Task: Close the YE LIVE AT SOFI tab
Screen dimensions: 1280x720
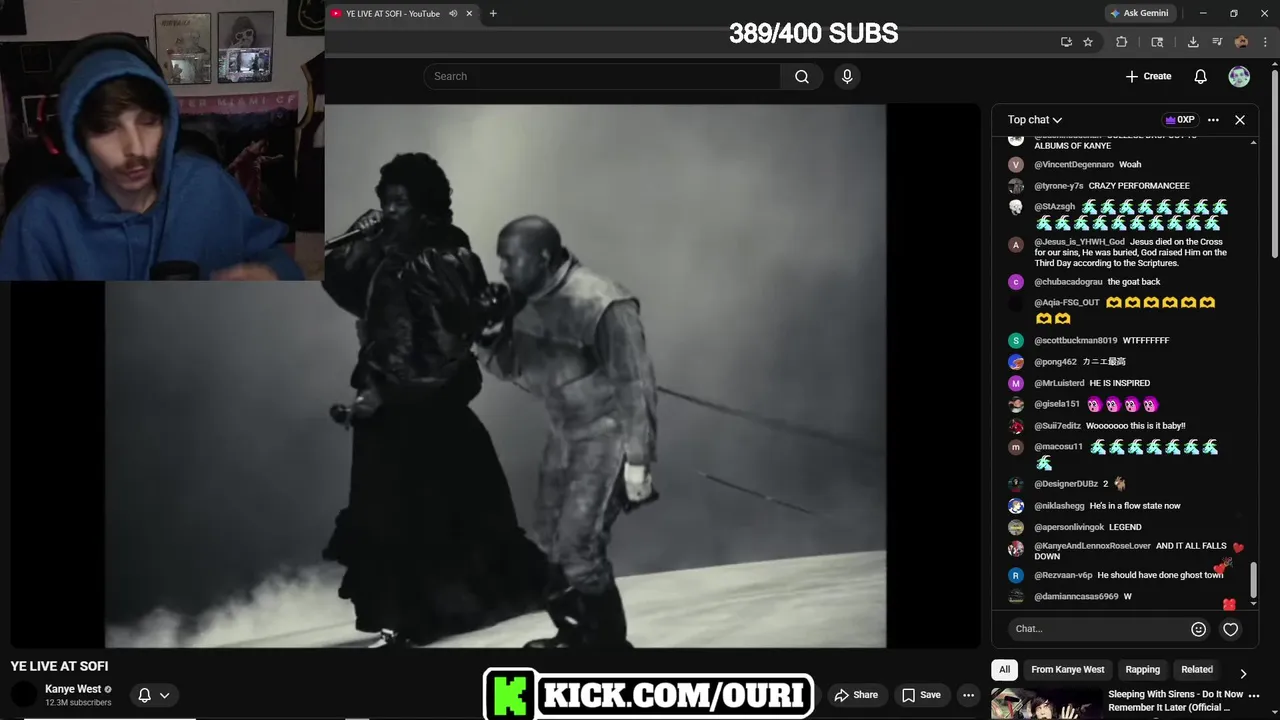Action: [469, 14]
